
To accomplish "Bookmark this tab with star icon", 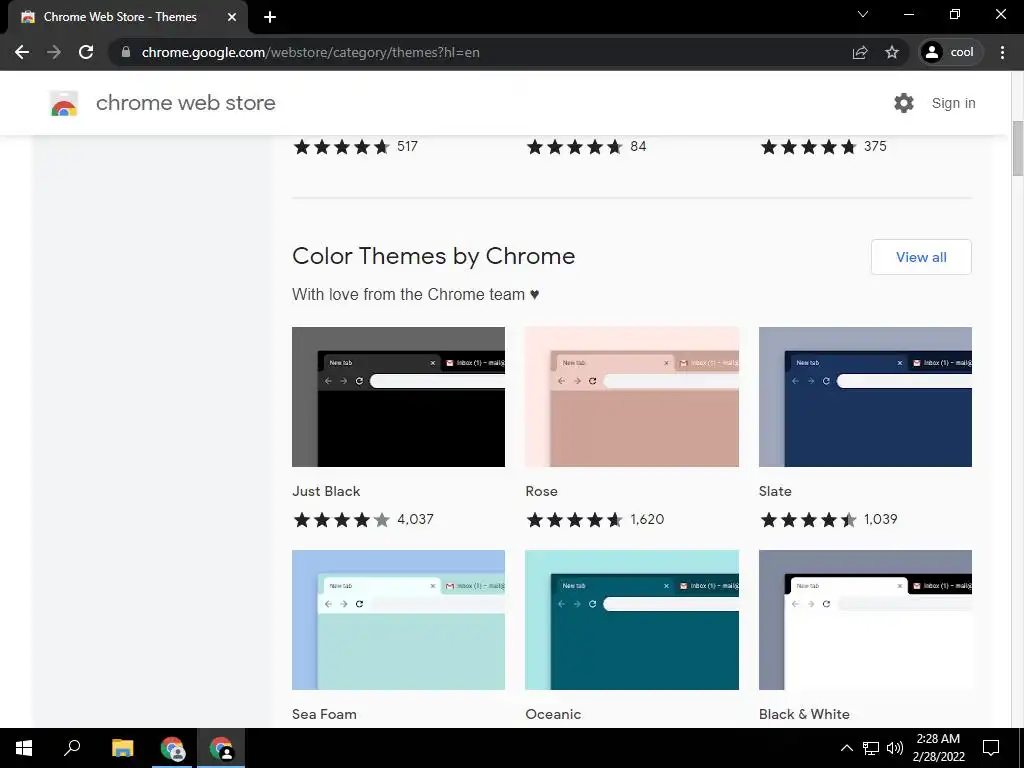I will tap(892, 52).
